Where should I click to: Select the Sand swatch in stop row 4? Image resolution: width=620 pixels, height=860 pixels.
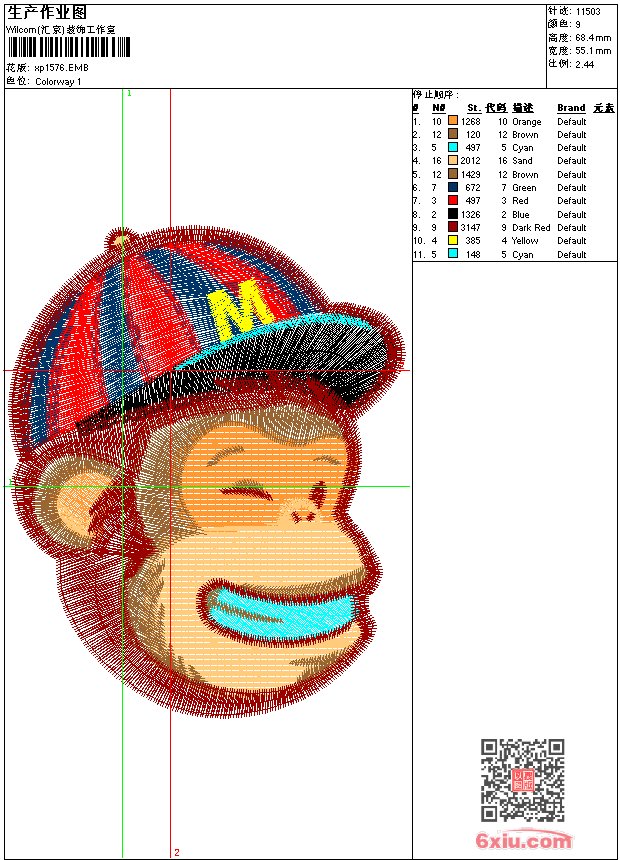coord(453,160)
